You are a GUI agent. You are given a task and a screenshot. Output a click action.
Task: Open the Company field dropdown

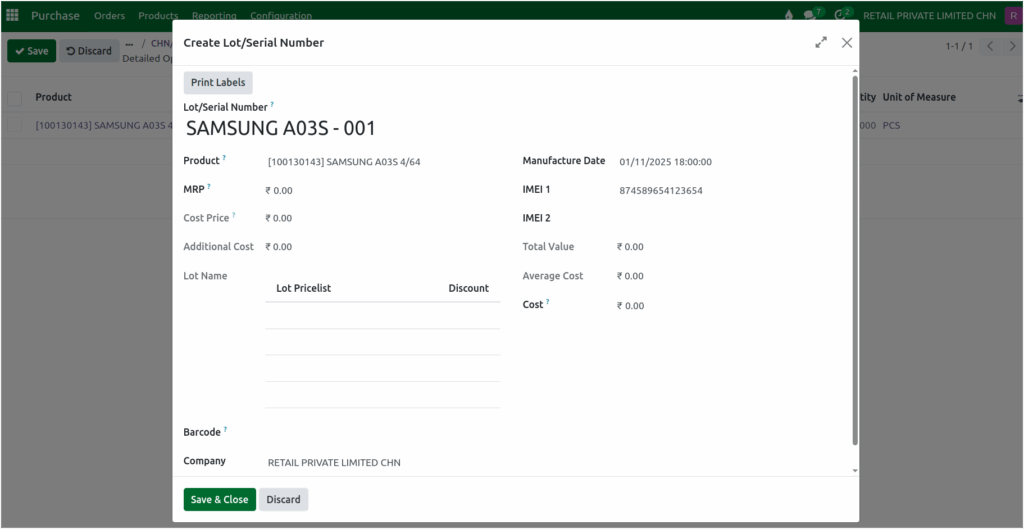[x=382, y=462]
